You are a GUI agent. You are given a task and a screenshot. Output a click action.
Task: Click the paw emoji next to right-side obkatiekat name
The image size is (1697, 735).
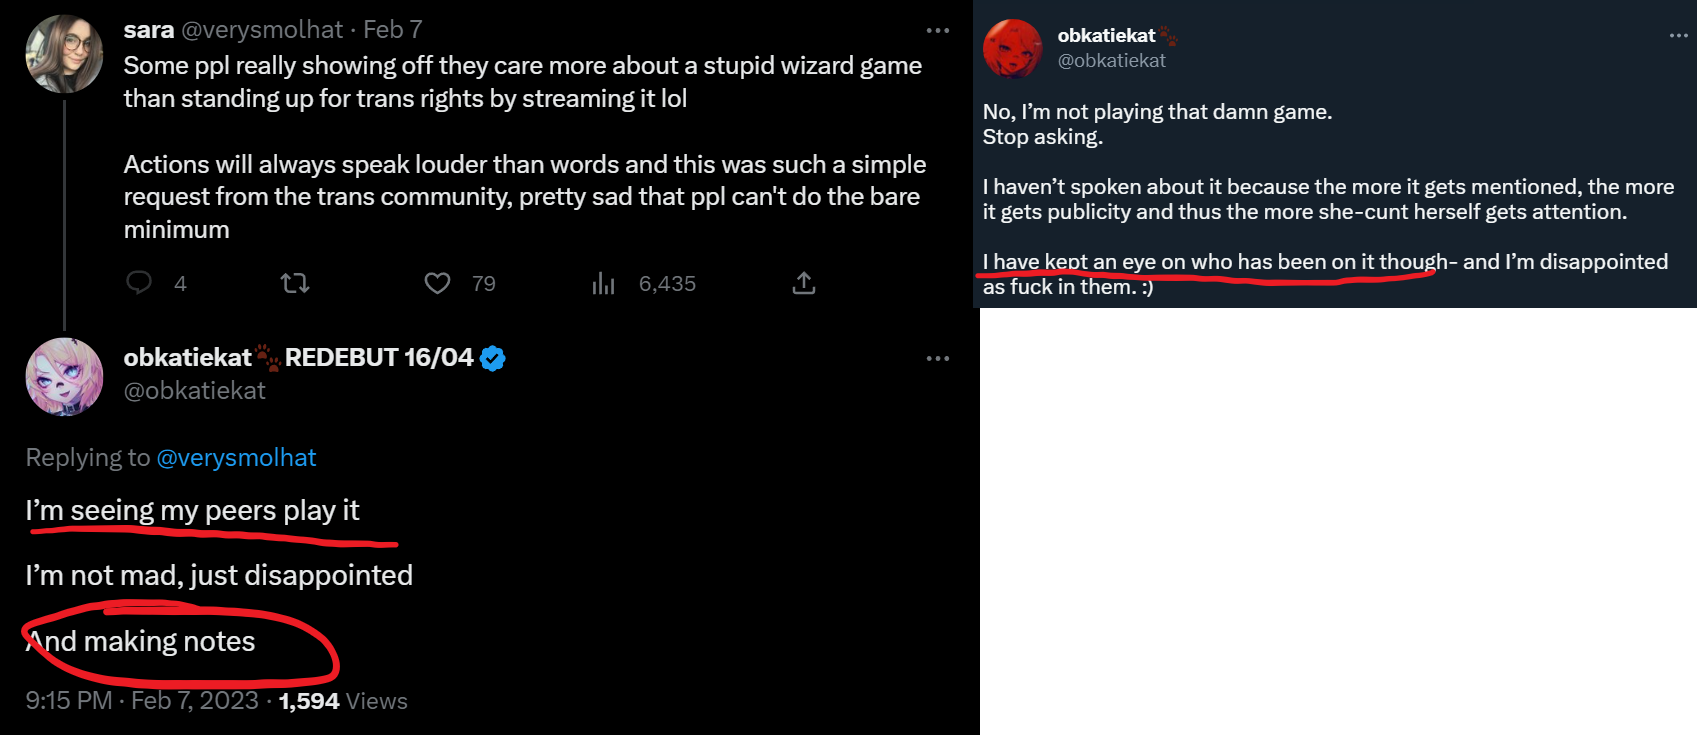(1168, 36)
